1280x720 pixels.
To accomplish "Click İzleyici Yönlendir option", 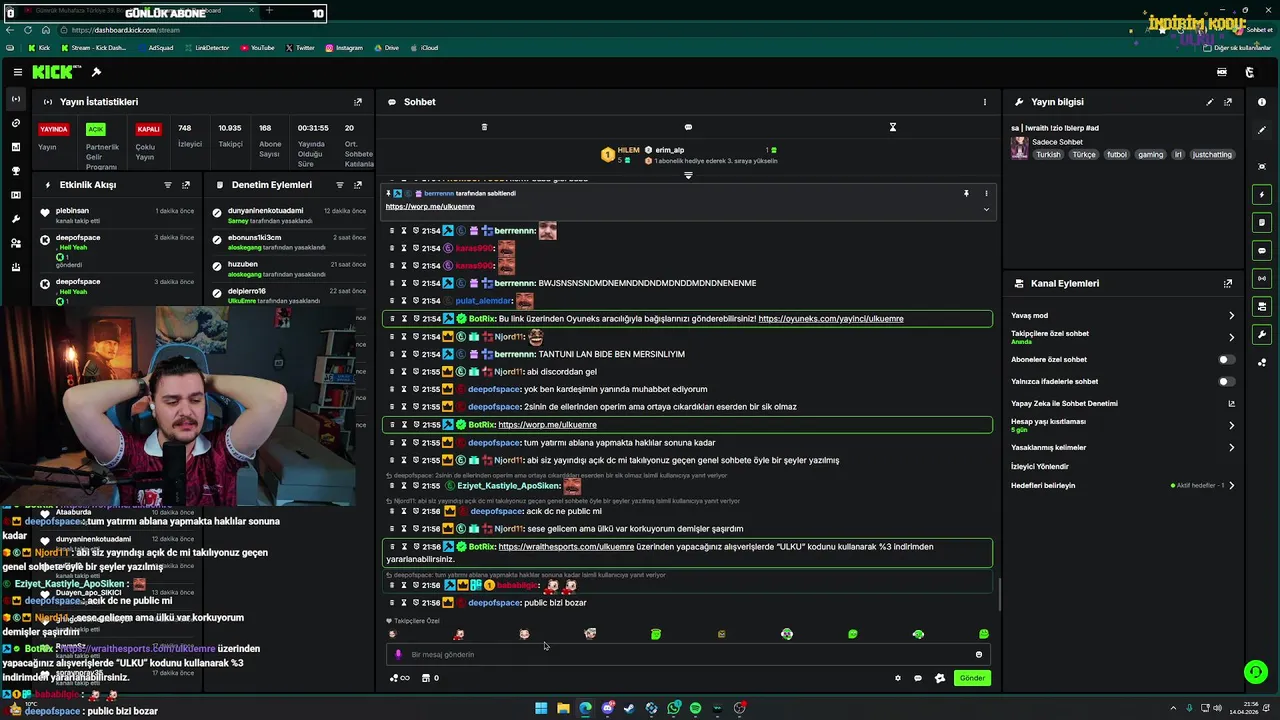I will pos(1040,466).
